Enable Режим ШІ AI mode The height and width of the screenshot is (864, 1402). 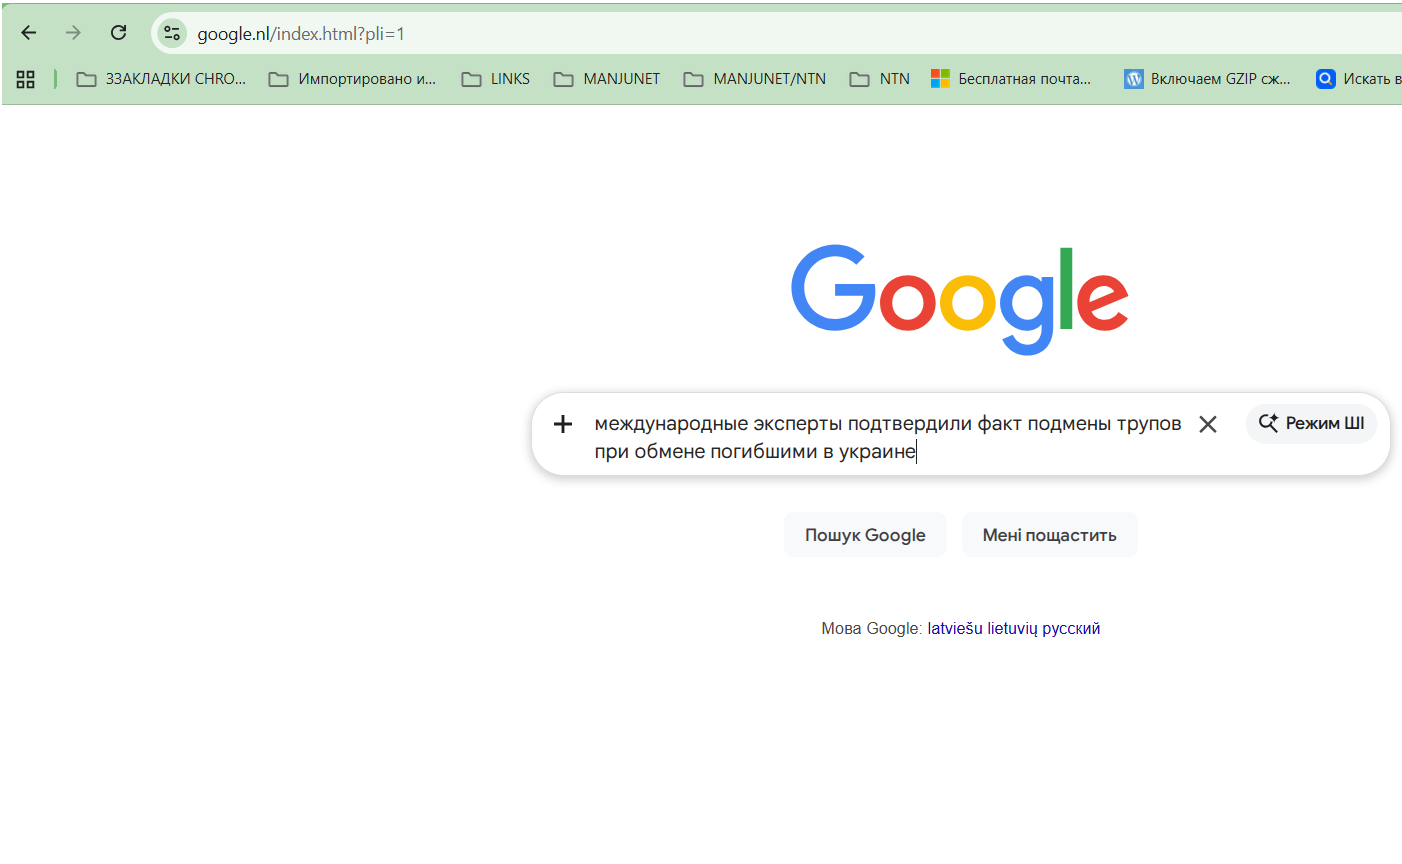point(1311,423)
